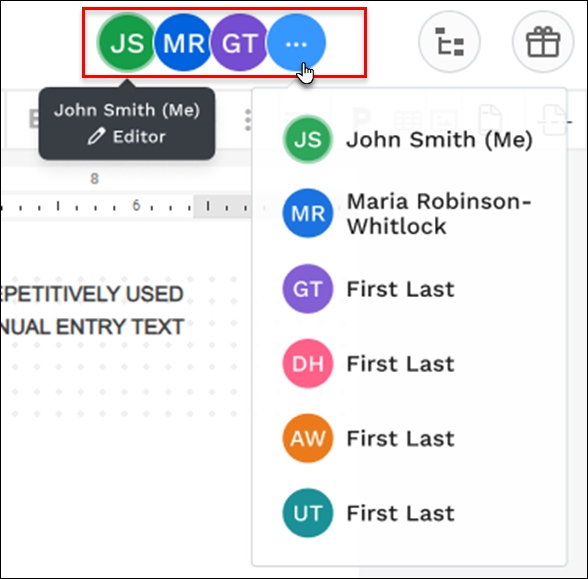Image resolution: width=588 pixels, height=579 pixels.
Task: Open the more collaborators ellipsis button
Action: click(296, 42)
